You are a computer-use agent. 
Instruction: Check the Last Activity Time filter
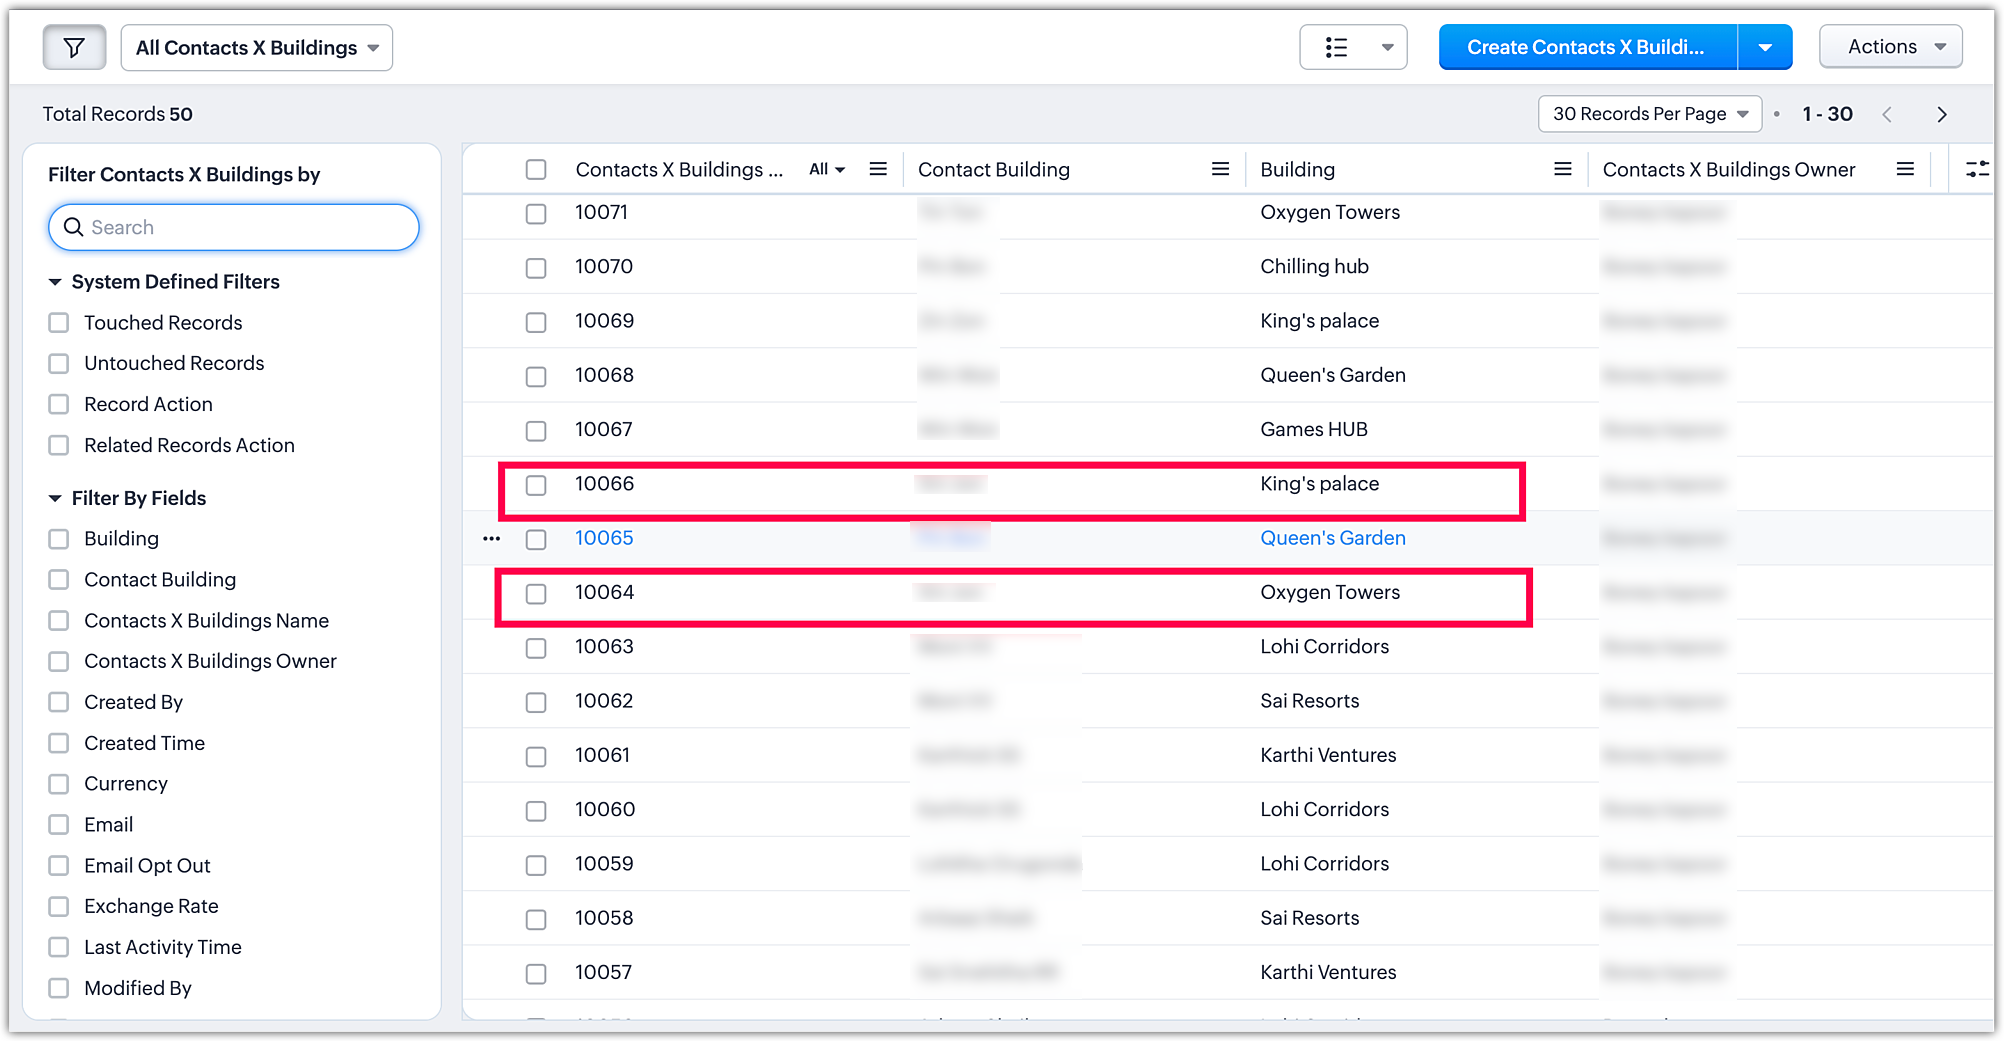59,947
